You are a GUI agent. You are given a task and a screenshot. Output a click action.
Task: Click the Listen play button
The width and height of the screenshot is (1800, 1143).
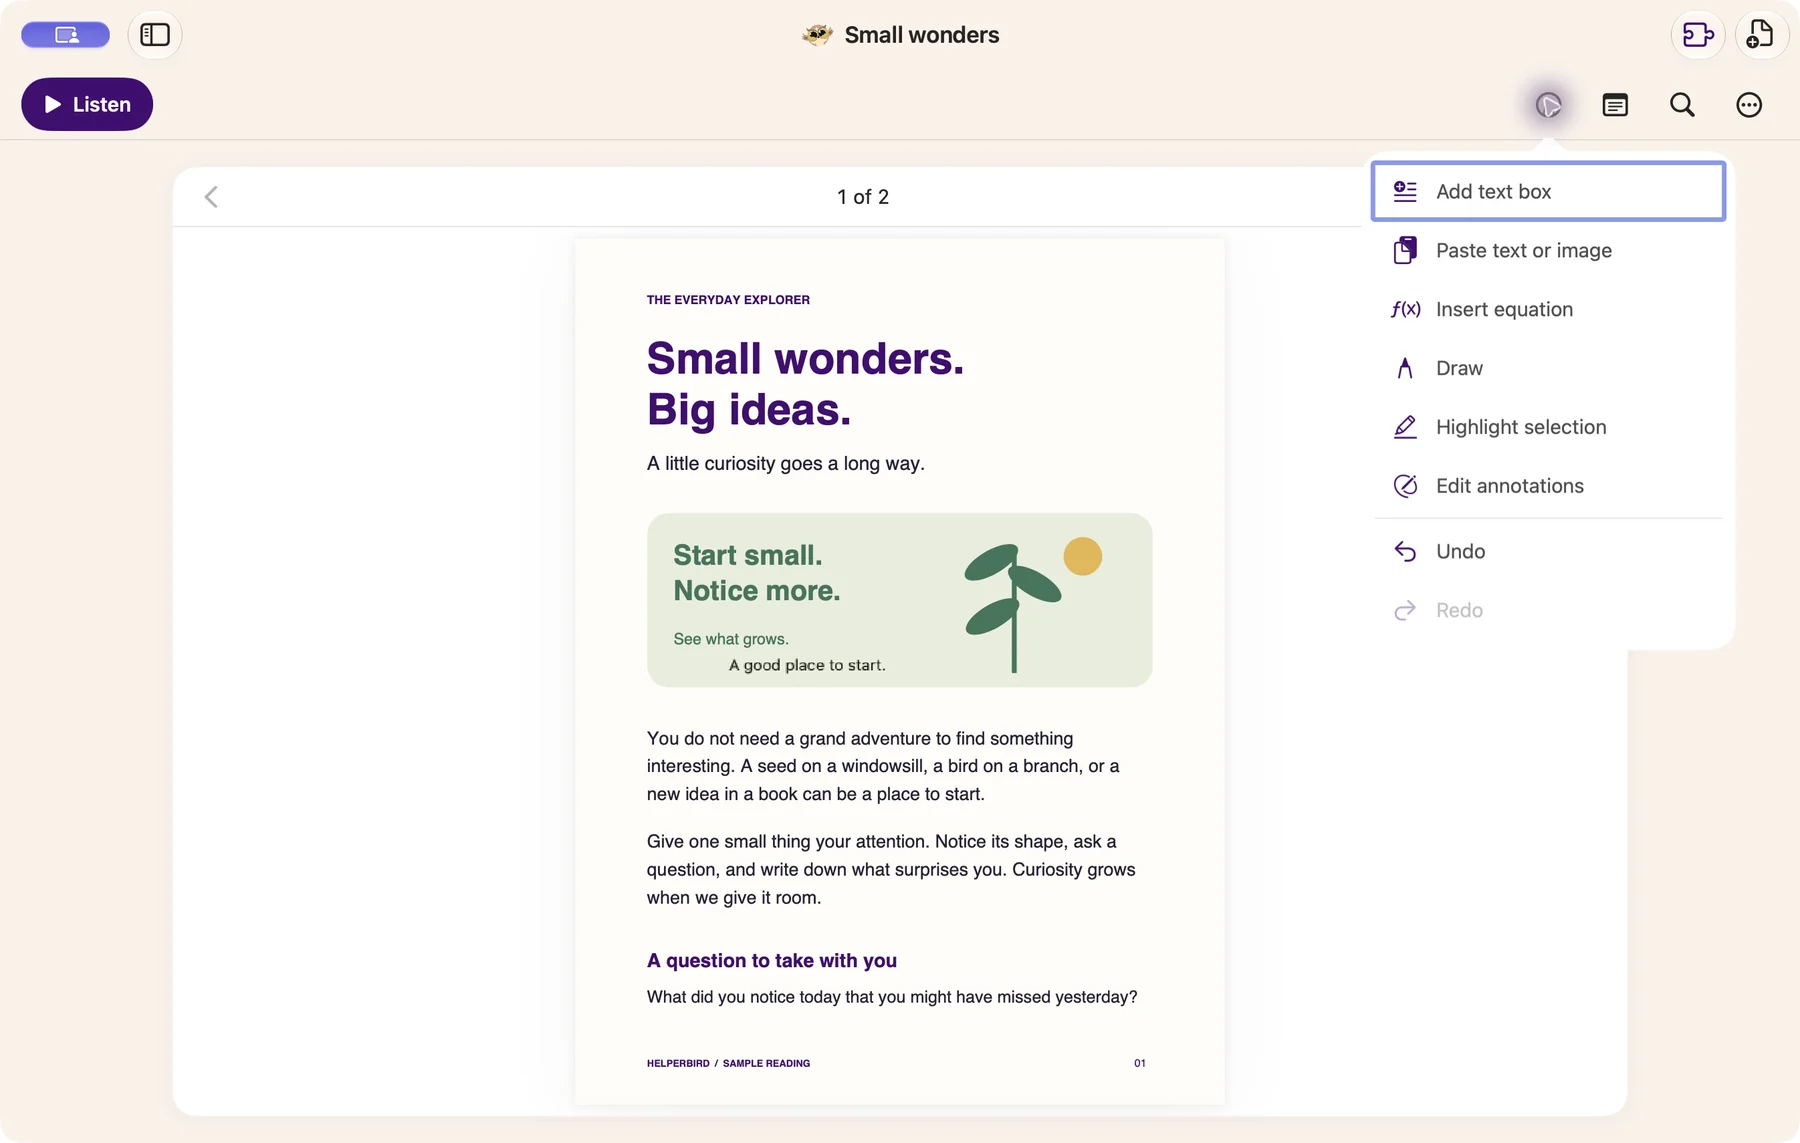[x=87, y=104]
